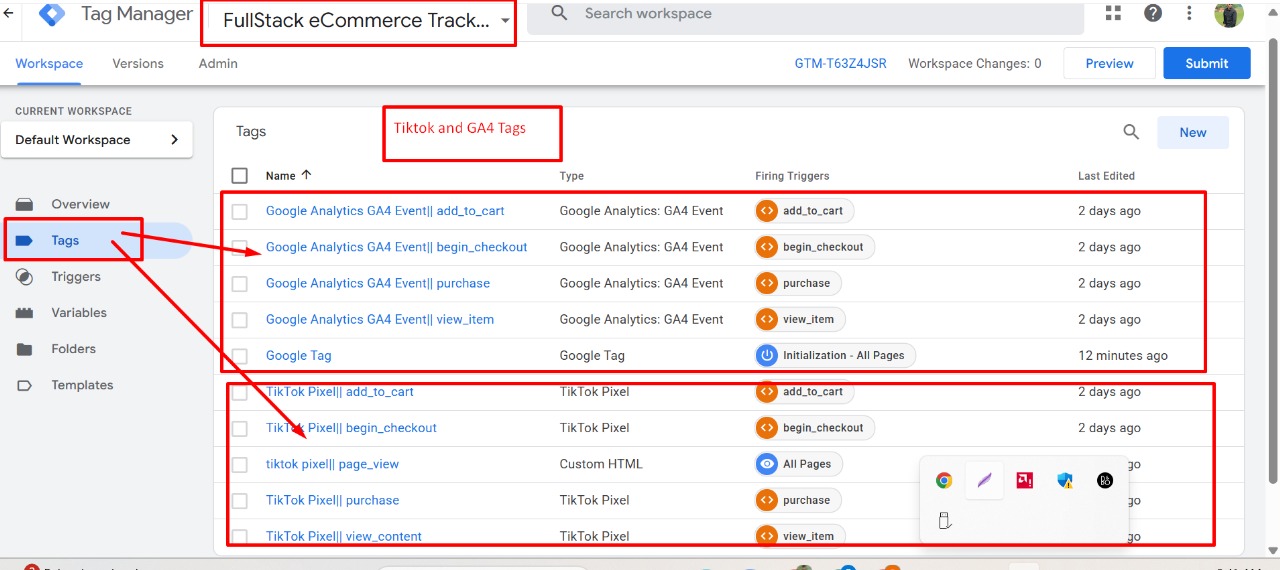Screen dimensions: 1280x570
Task: Select Triggers label in the left sidebar
Action: tap(76, 277)
